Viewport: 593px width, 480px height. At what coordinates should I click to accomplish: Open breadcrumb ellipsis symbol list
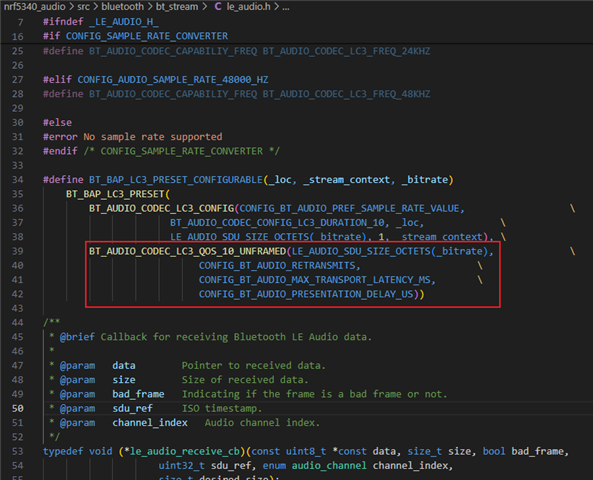tap(286, 7)
